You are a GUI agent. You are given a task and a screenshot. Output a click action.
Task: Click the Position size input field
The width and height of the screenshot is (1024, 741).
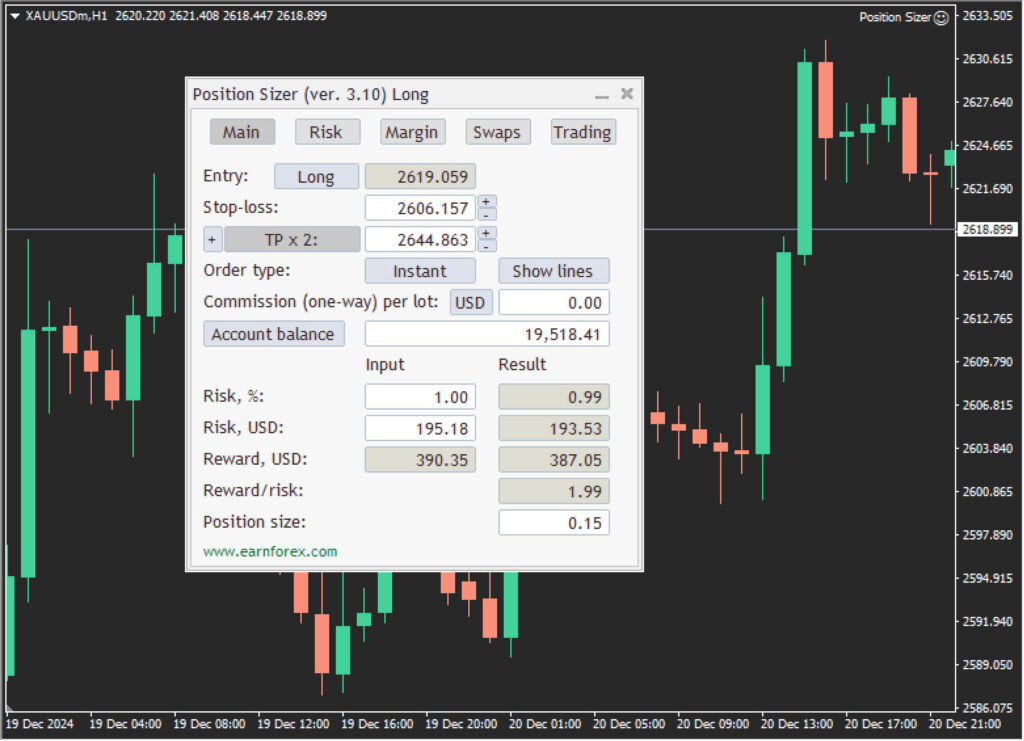553,522
